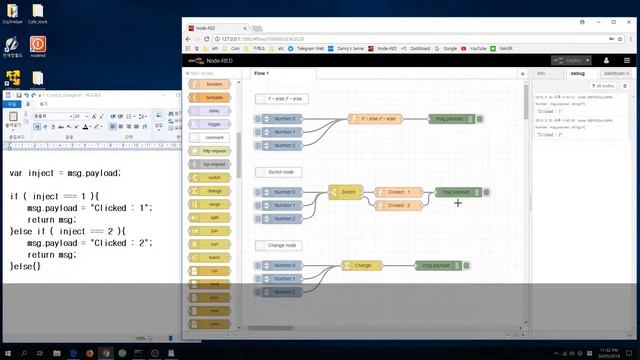Open the YouTube bookmark
640x360 pixels.
[x=474, y=49]
